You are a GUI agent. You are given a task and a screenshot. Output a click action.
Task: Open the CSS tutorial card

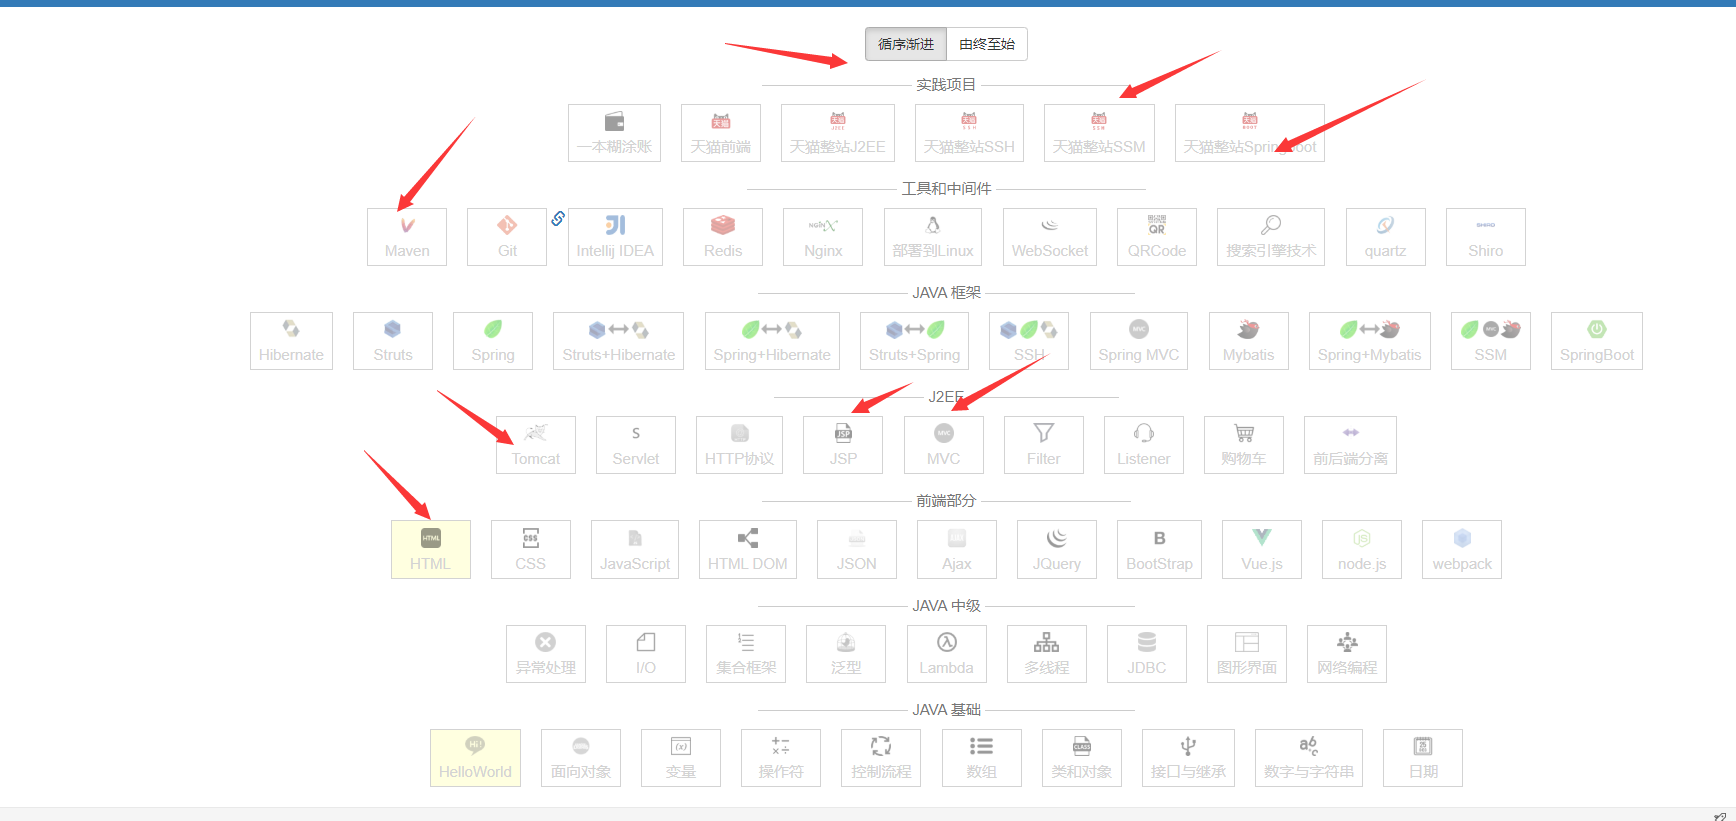pos(531,549)
